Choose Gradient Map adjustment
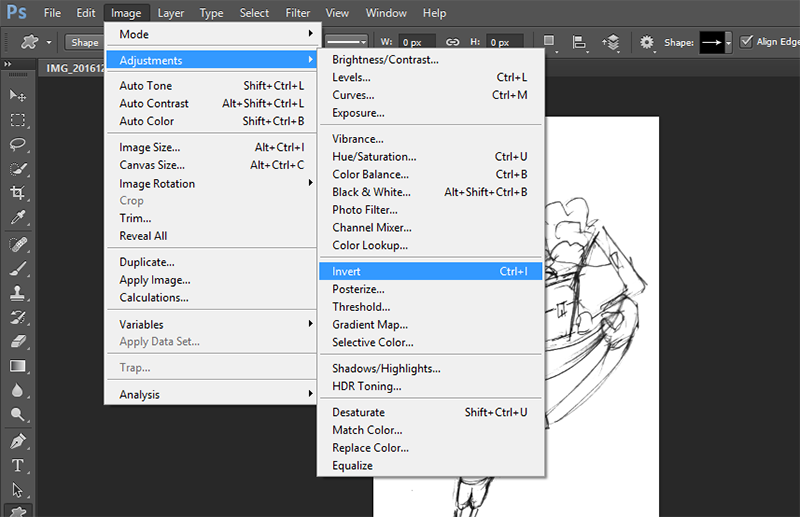Screen dimensions: 800x517 (x=431, y=325)
